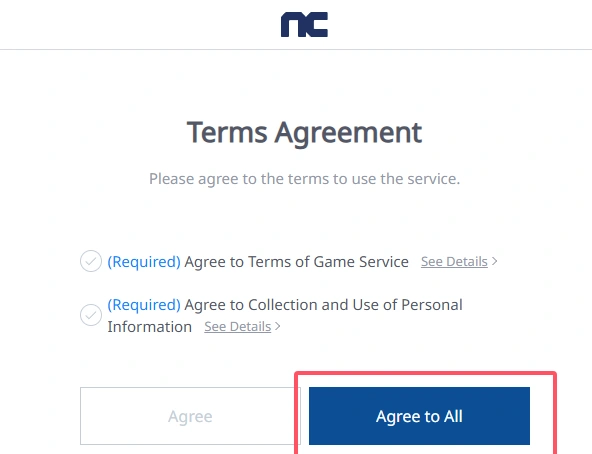Select the 'Agree to Terms of Game Service' label text
This screenshot has width=592, height=454.
coord(296,261)
